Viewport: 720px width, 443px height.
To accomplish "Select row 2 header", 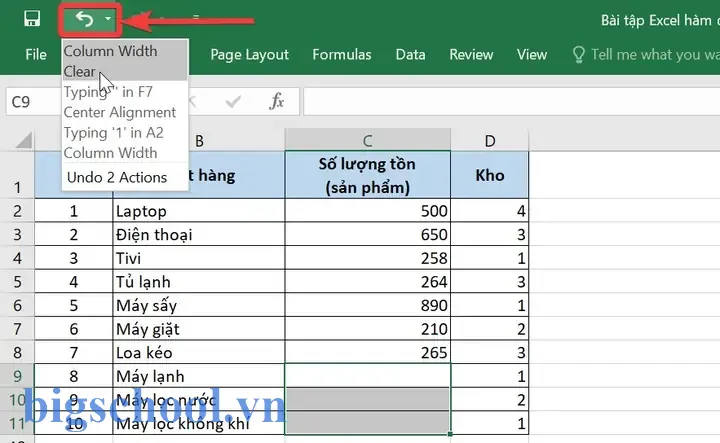I will coord(17,211).
